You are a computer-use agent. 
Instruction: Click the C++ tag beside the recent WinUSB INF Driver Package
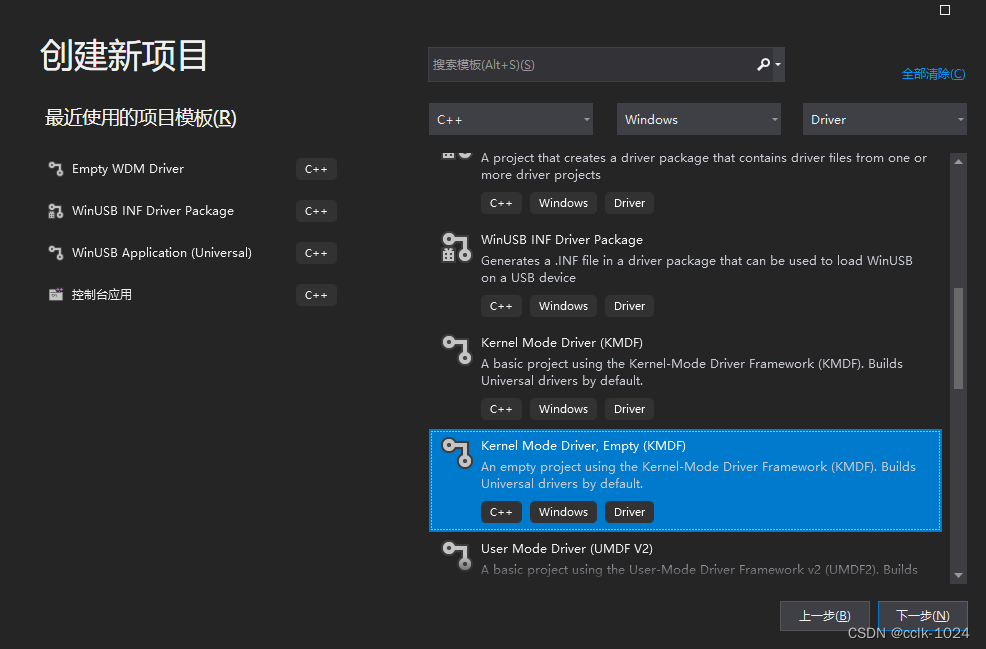point(316,211)
